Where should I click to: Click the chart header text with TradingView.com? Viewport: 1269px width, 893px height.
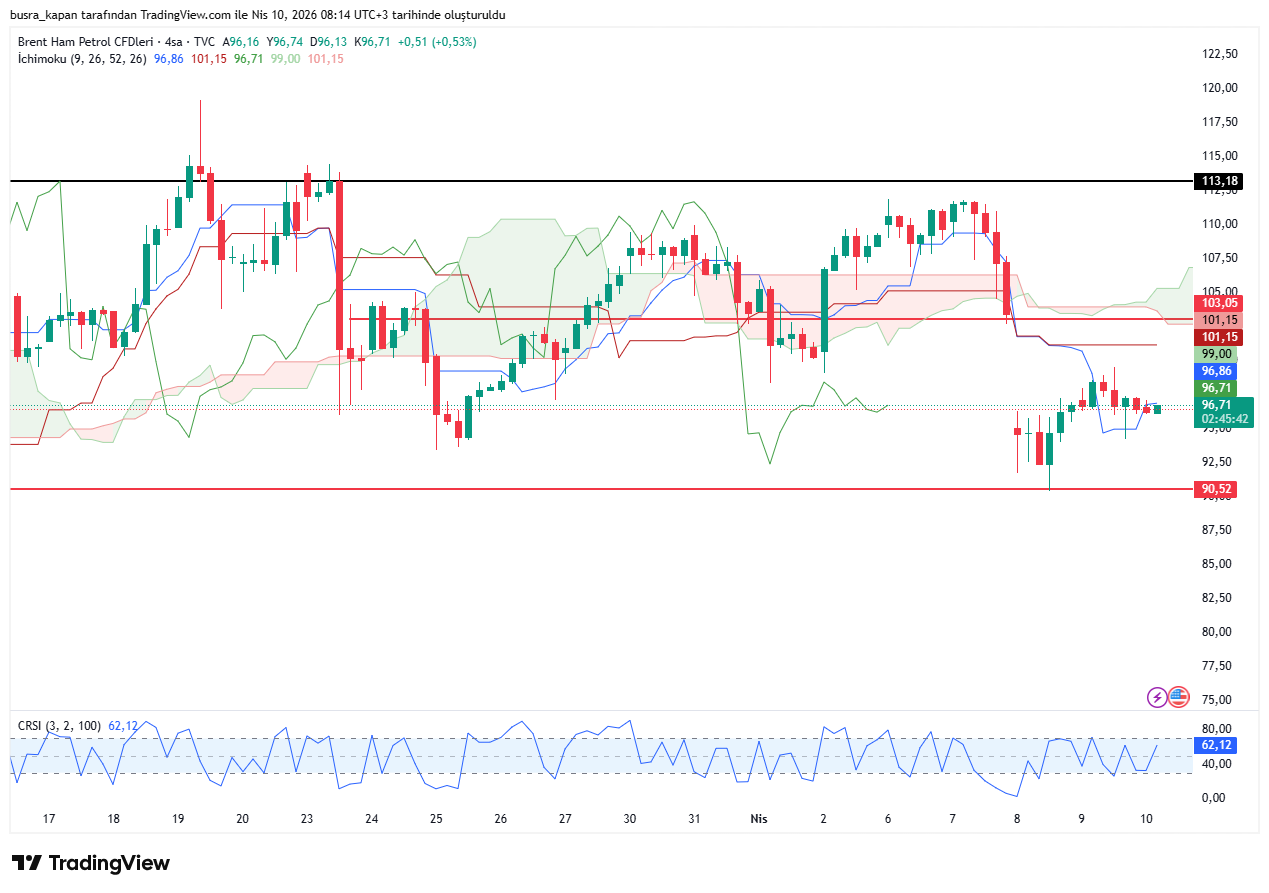click(x=258, y=15)
